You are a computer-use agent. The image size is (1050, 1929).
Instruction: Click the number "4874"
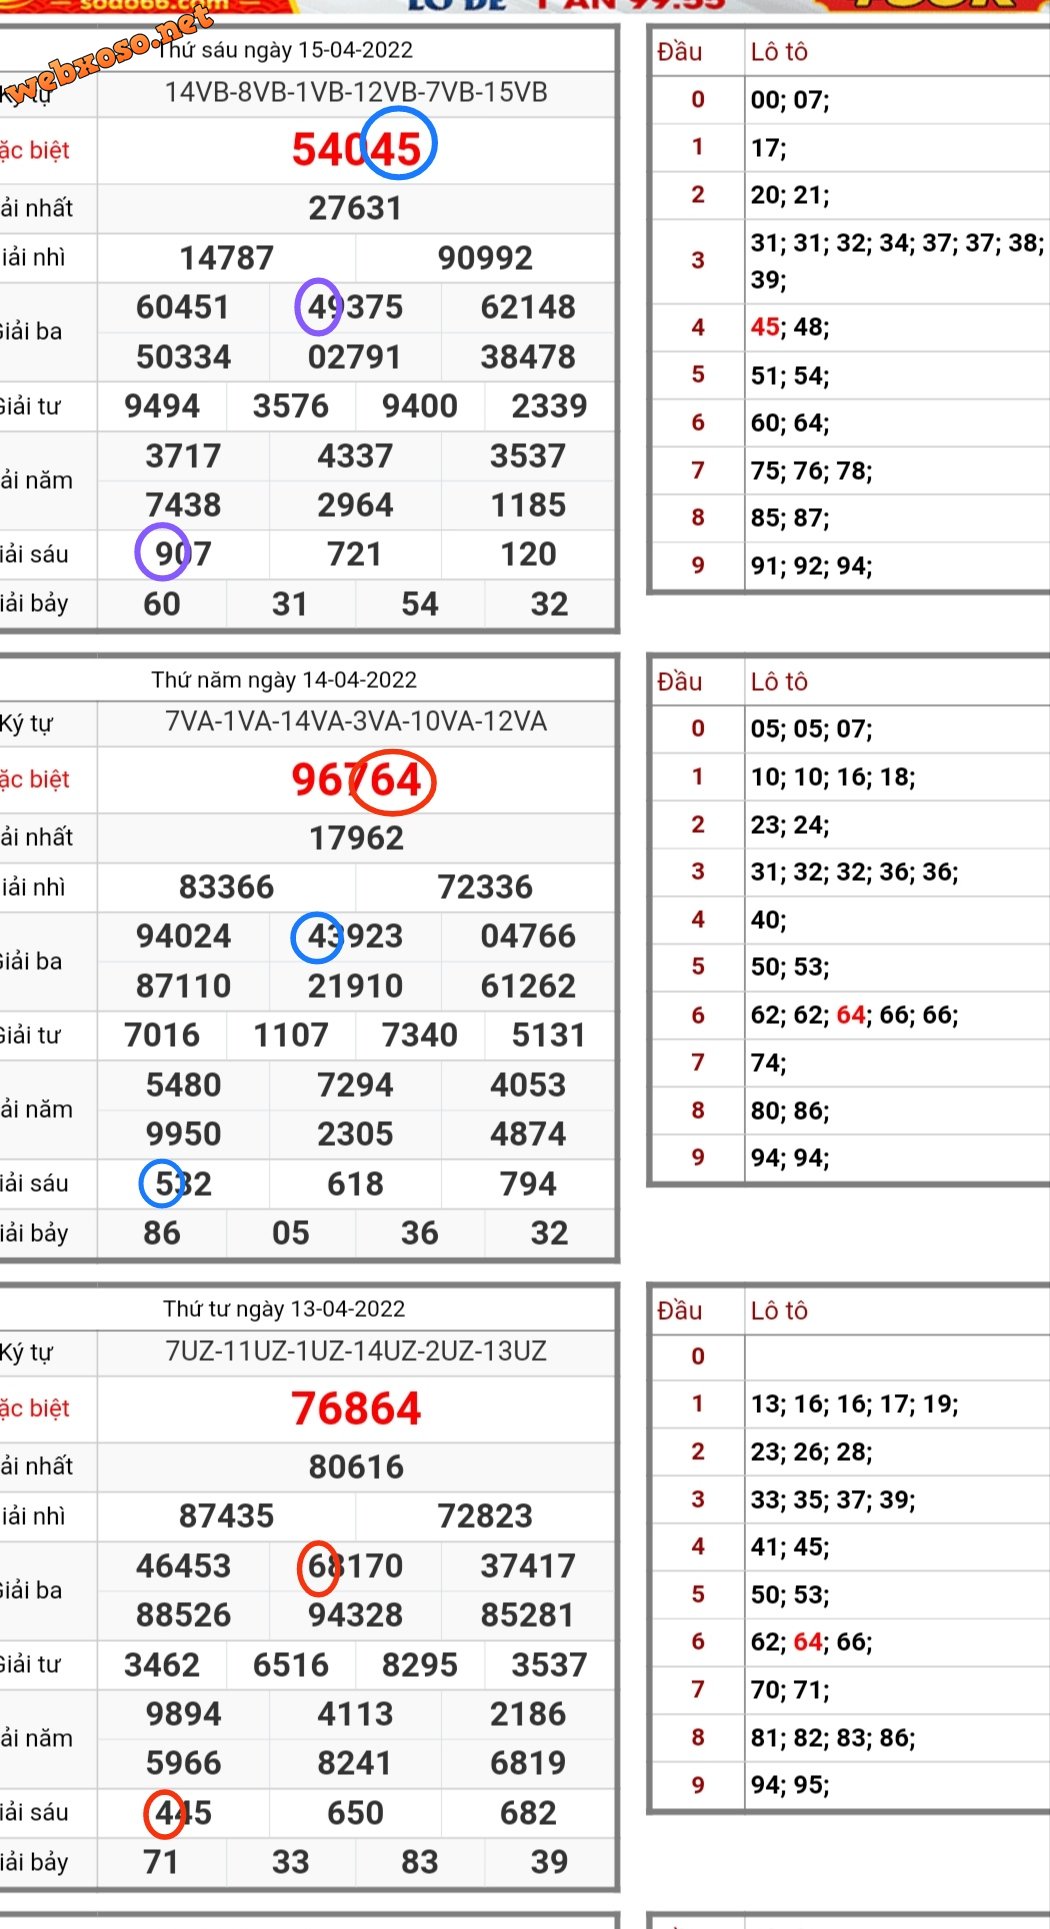(x=528, y=1134)
